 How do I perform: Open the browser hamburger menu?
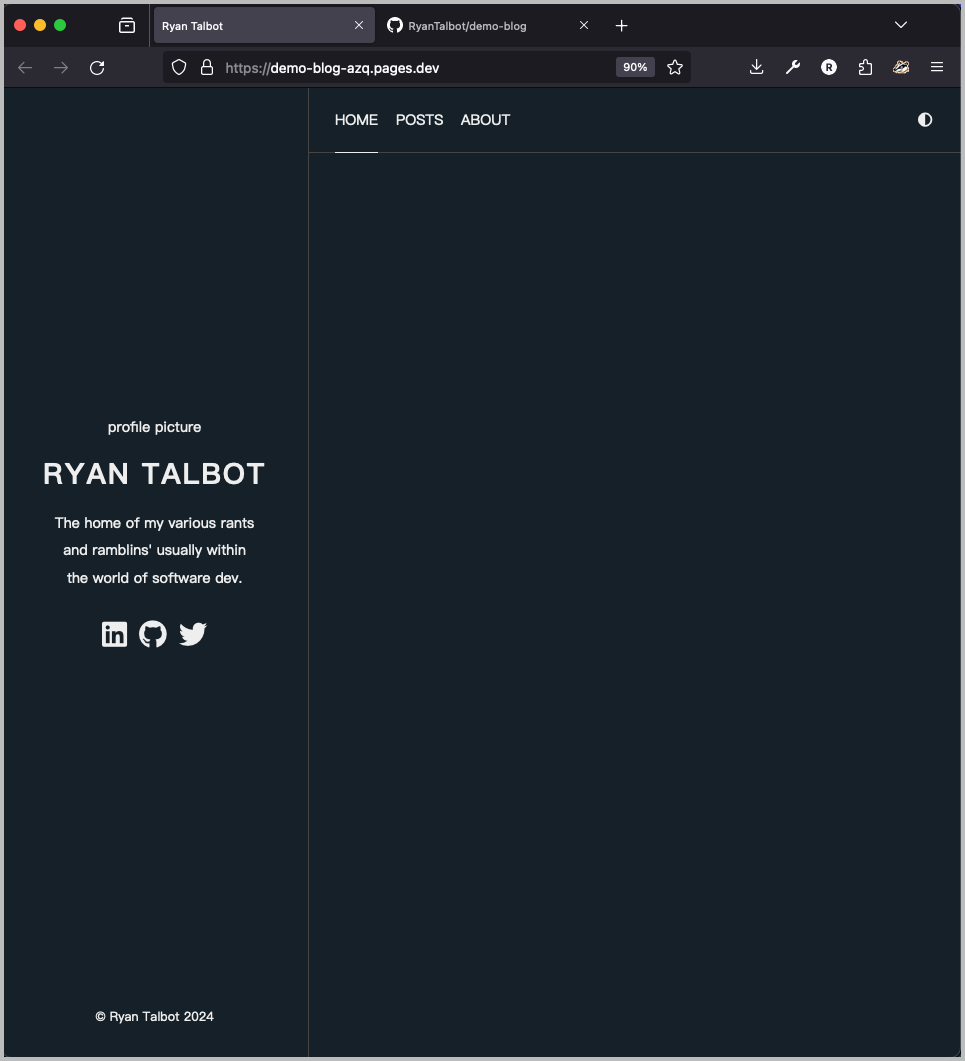pyautogui.click(x=937, y=67)
